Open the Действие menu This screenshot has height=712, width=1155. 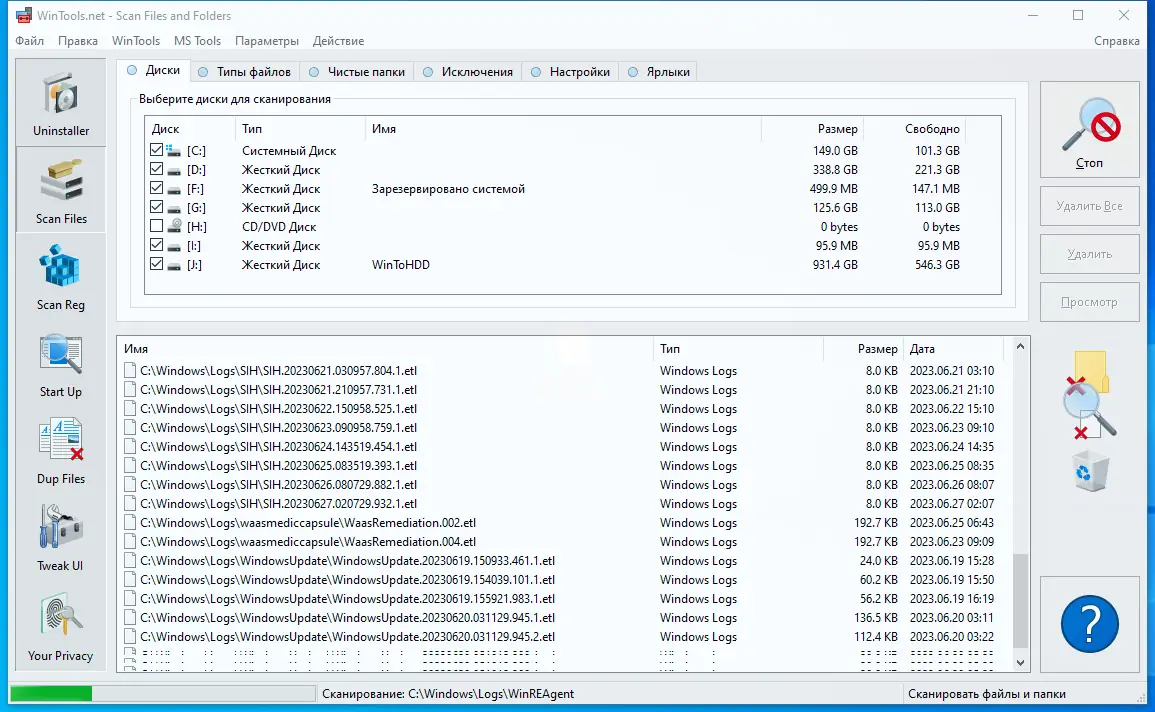338,40
